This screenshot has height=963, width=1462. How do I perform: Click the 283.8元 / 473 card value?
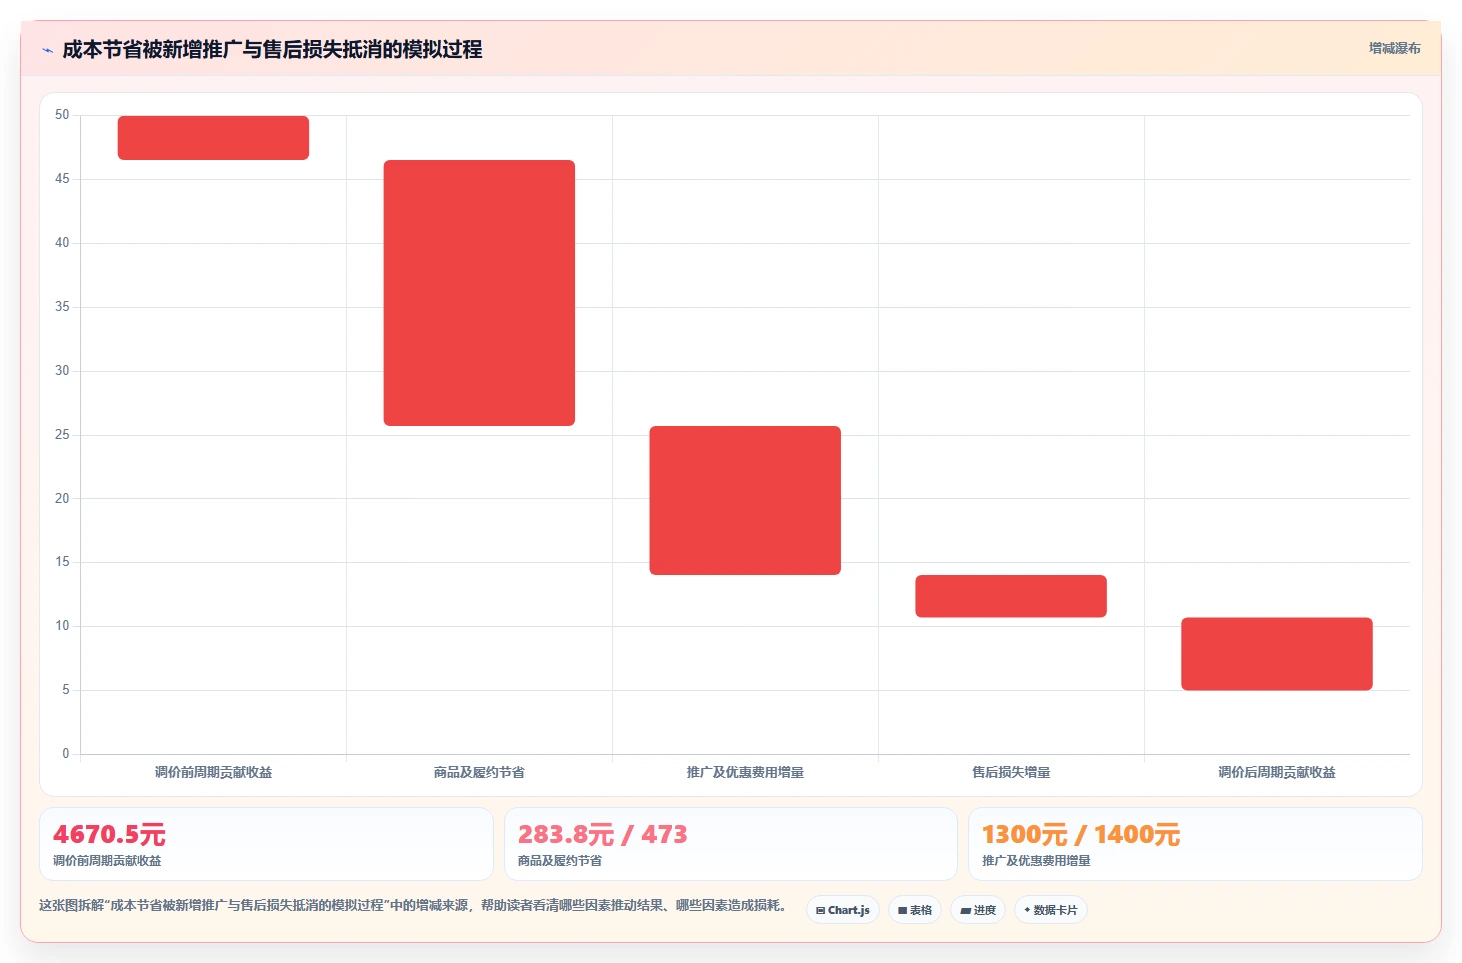pyautogui.click(x=602, y=834)
